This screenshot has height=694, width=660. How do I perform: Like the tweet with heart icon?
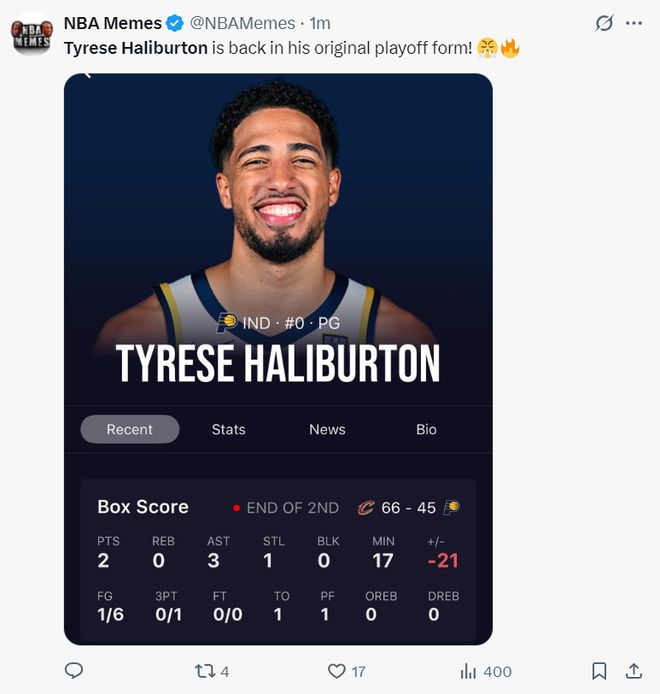point(336,671)
